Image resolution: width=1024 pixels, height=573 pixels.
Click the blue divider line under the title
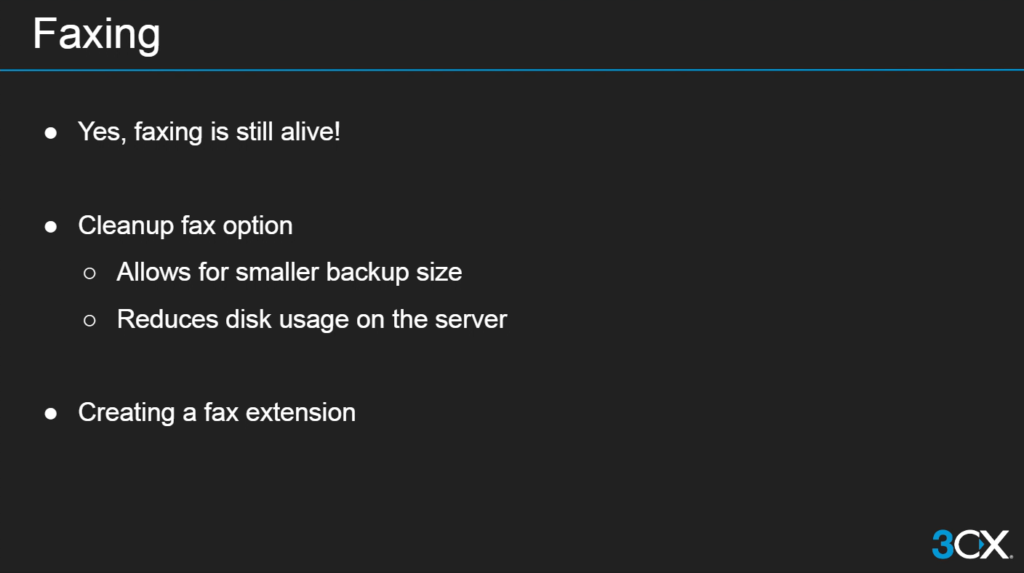[x=512, y=70]
